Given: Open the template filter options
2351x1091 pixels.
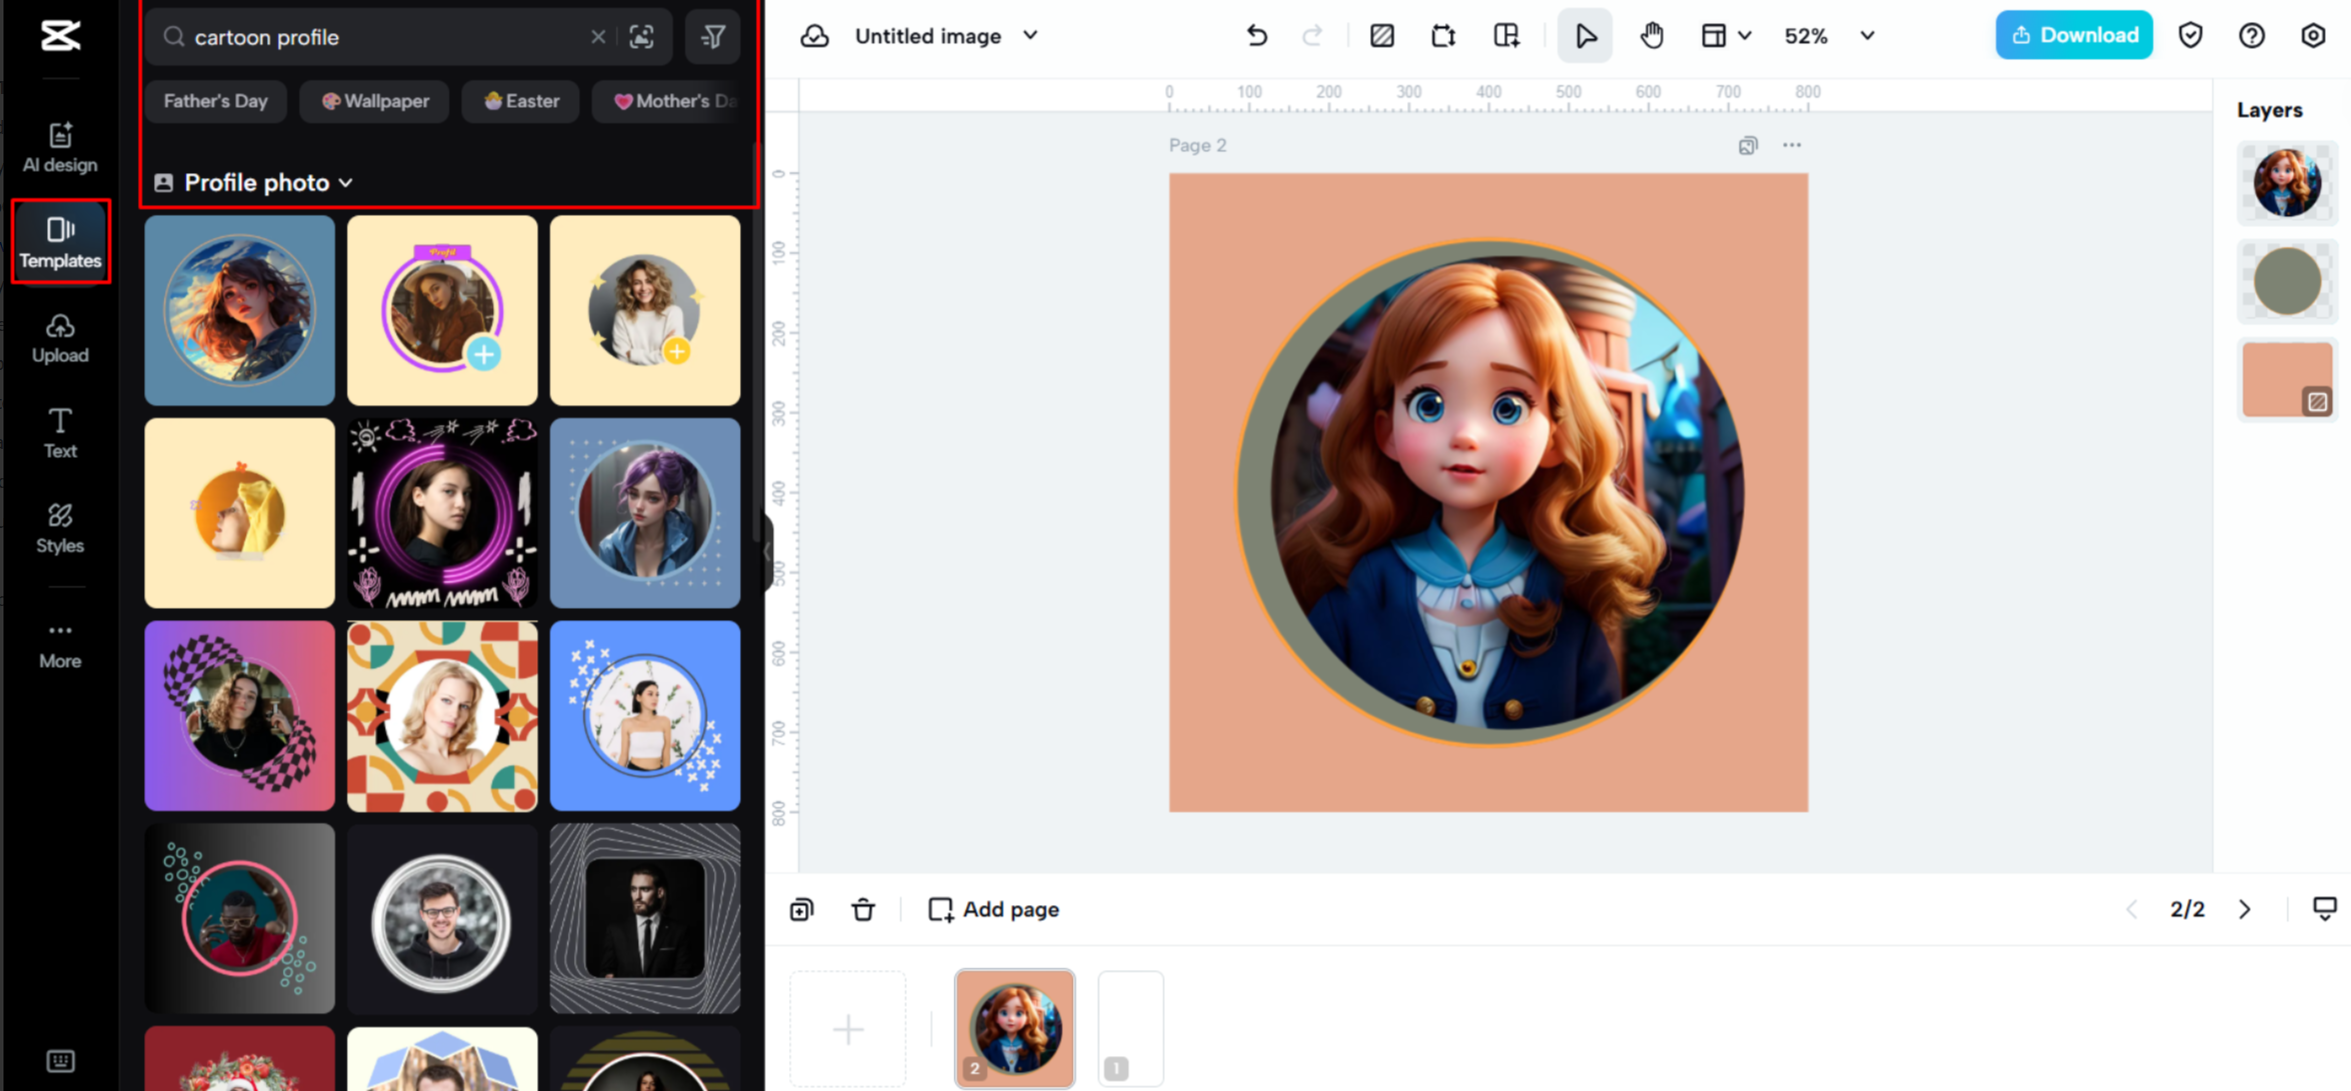Looking at the screenshot, I should pyautogui.click(x=713, y=37).
